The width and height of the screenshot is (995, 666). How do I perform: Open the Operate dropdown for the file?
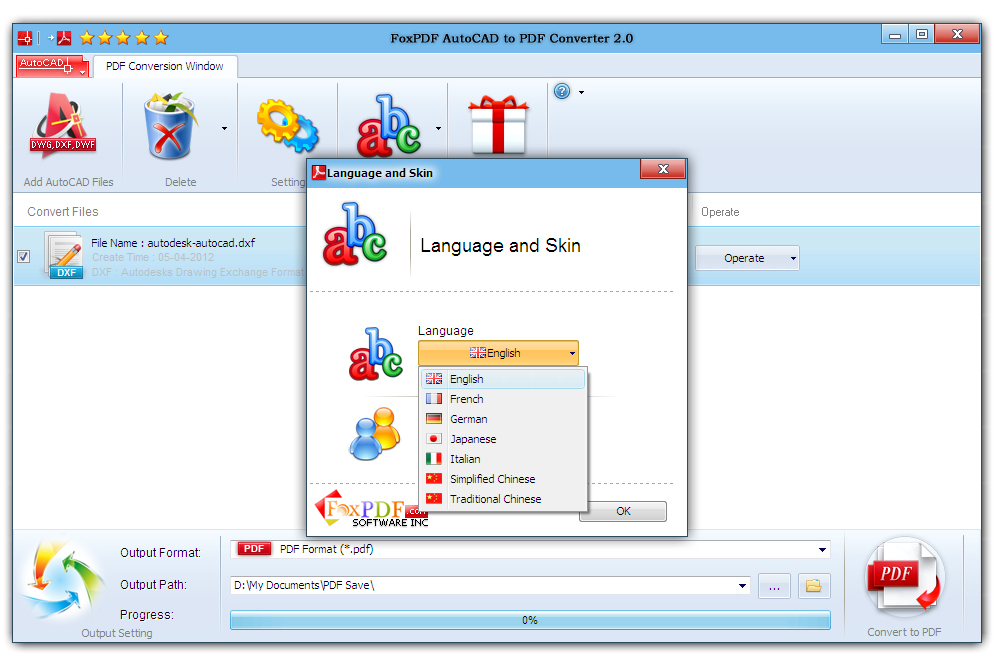(x=747, y=258)
